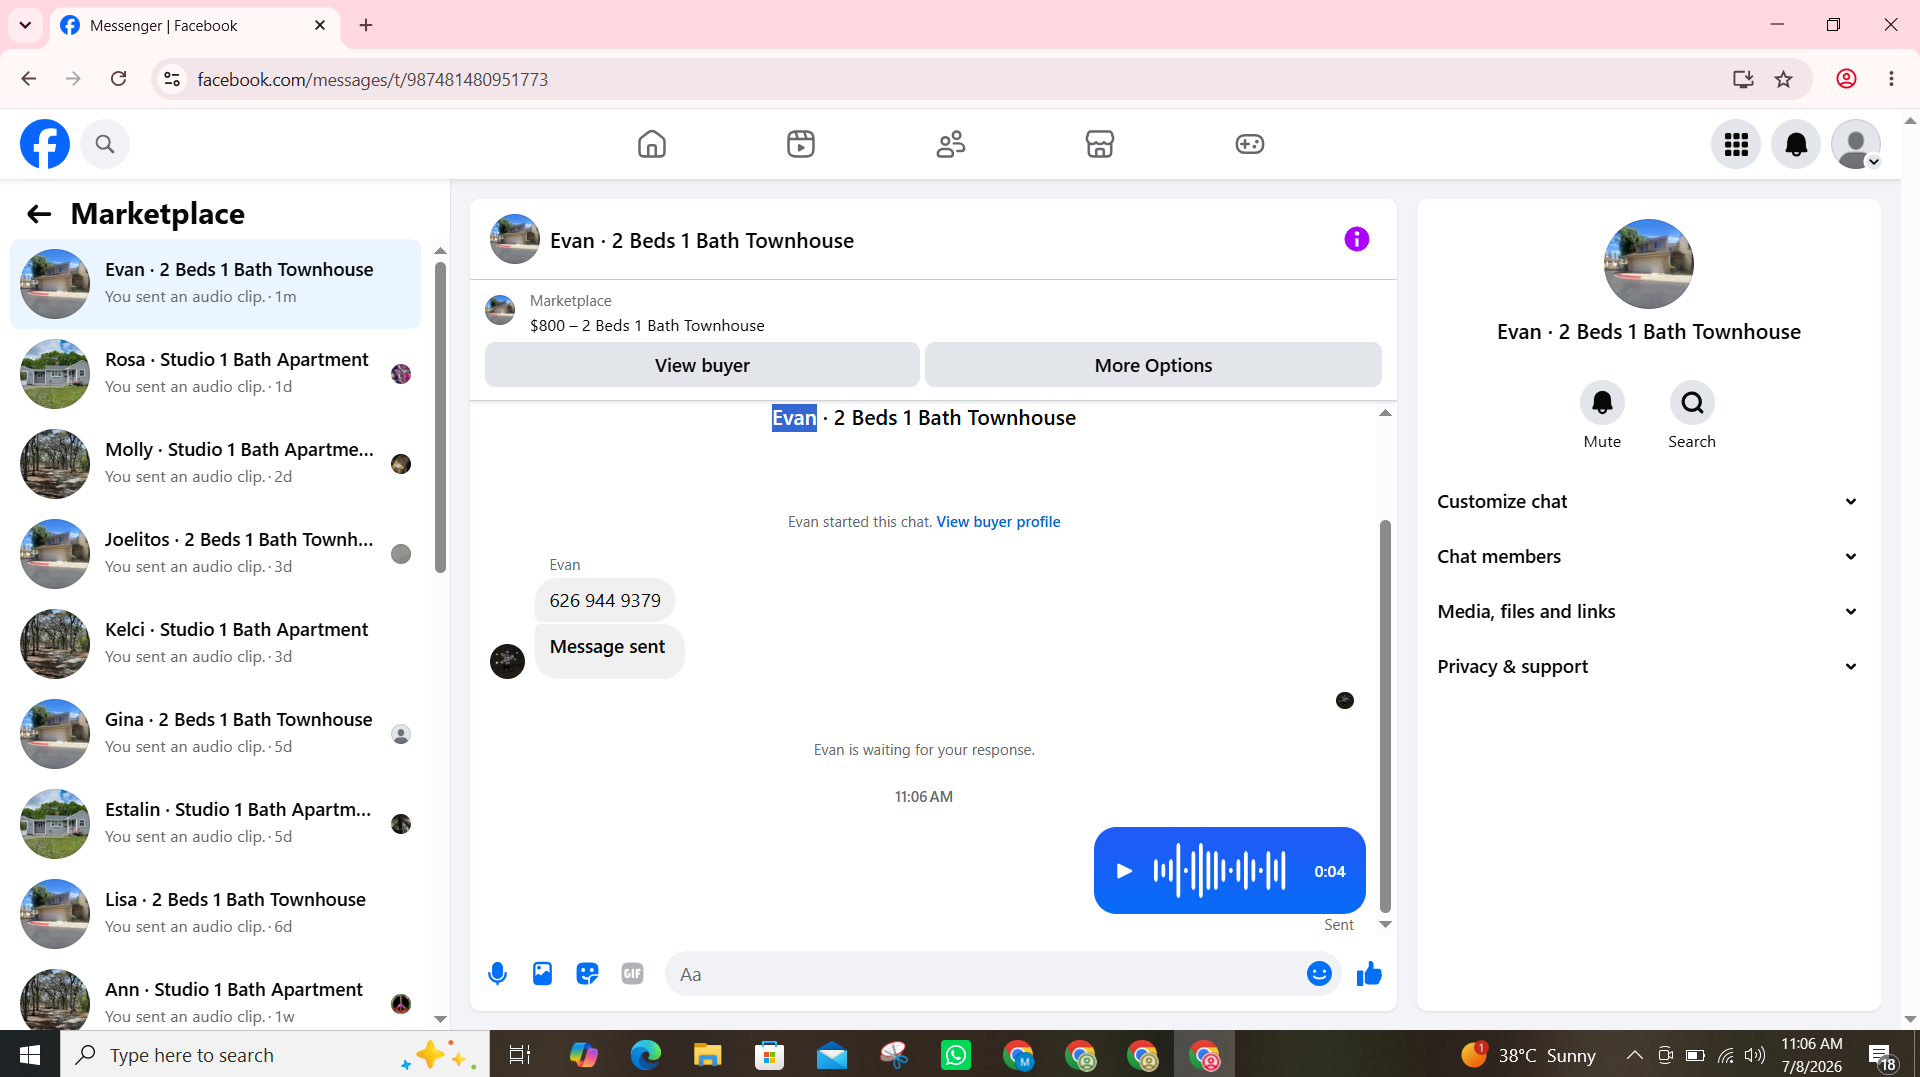This screenshot has height=1077, width=1920.
Task: Click the conversation list scrollbar
Action: pyautogui.click(x=440, y=417)
